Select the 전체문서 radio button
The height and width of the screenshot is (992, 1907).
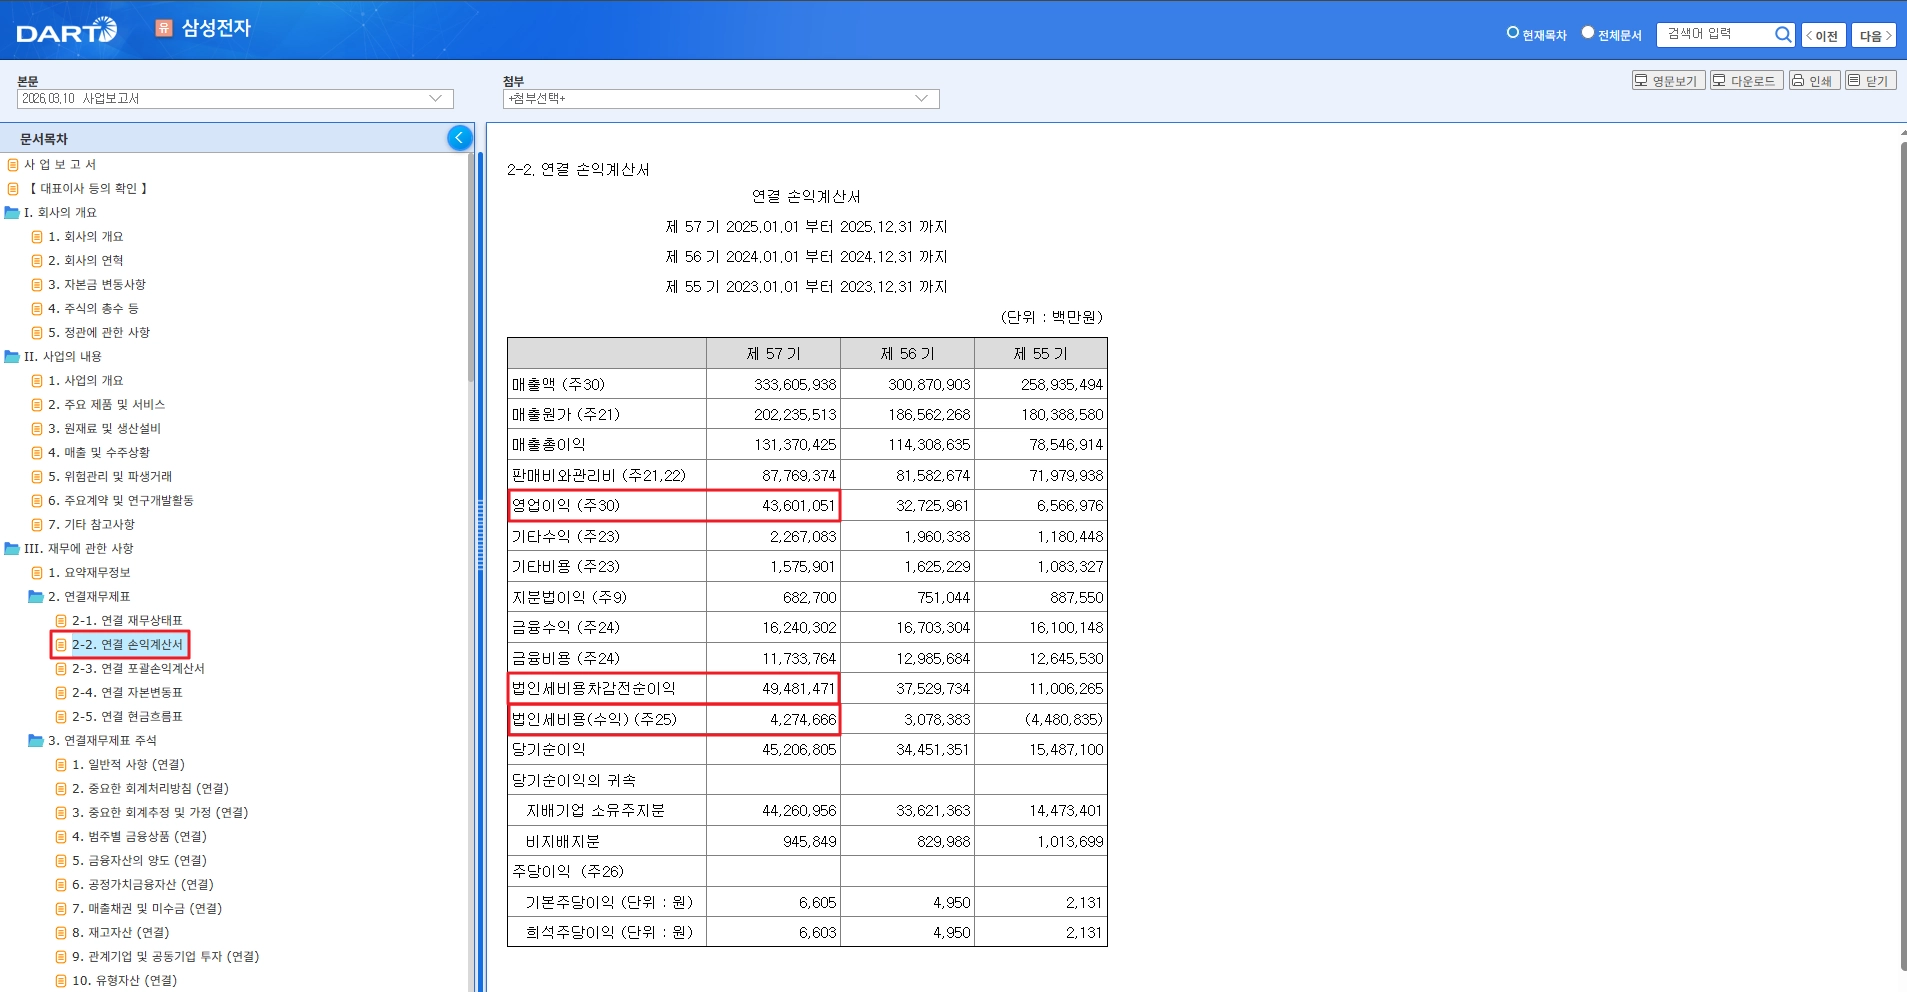(x=1587, y=33)
